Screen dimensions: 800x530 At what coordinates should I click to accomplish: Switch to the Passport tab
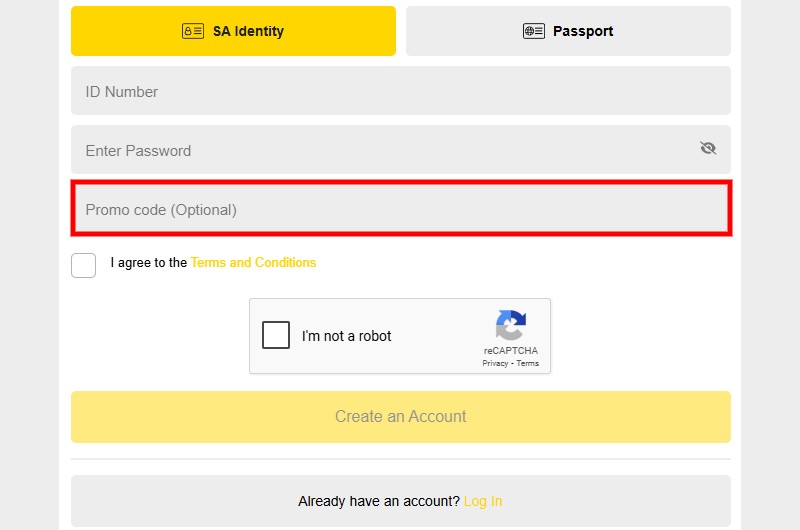click(568, 31)
